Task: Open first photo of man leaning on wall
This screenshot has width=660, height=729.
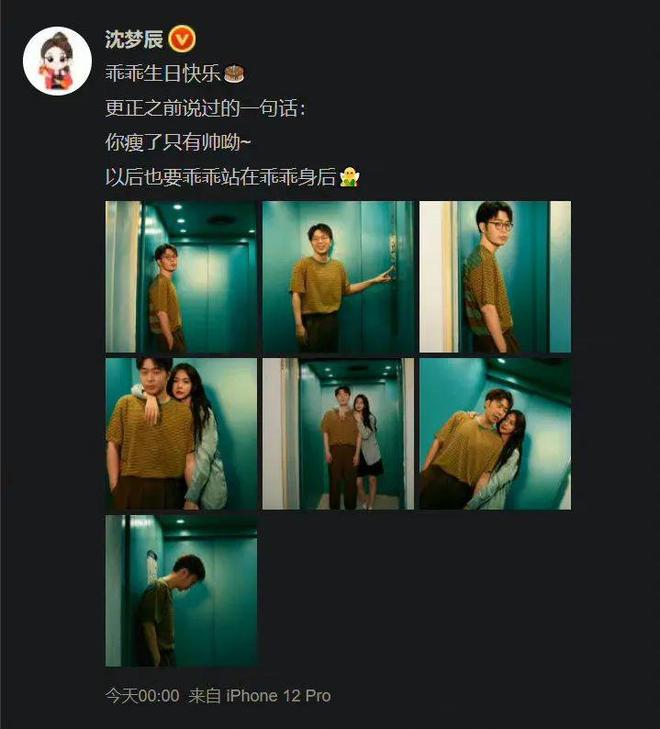Action: pyautogui.click(x=181, y=277)
